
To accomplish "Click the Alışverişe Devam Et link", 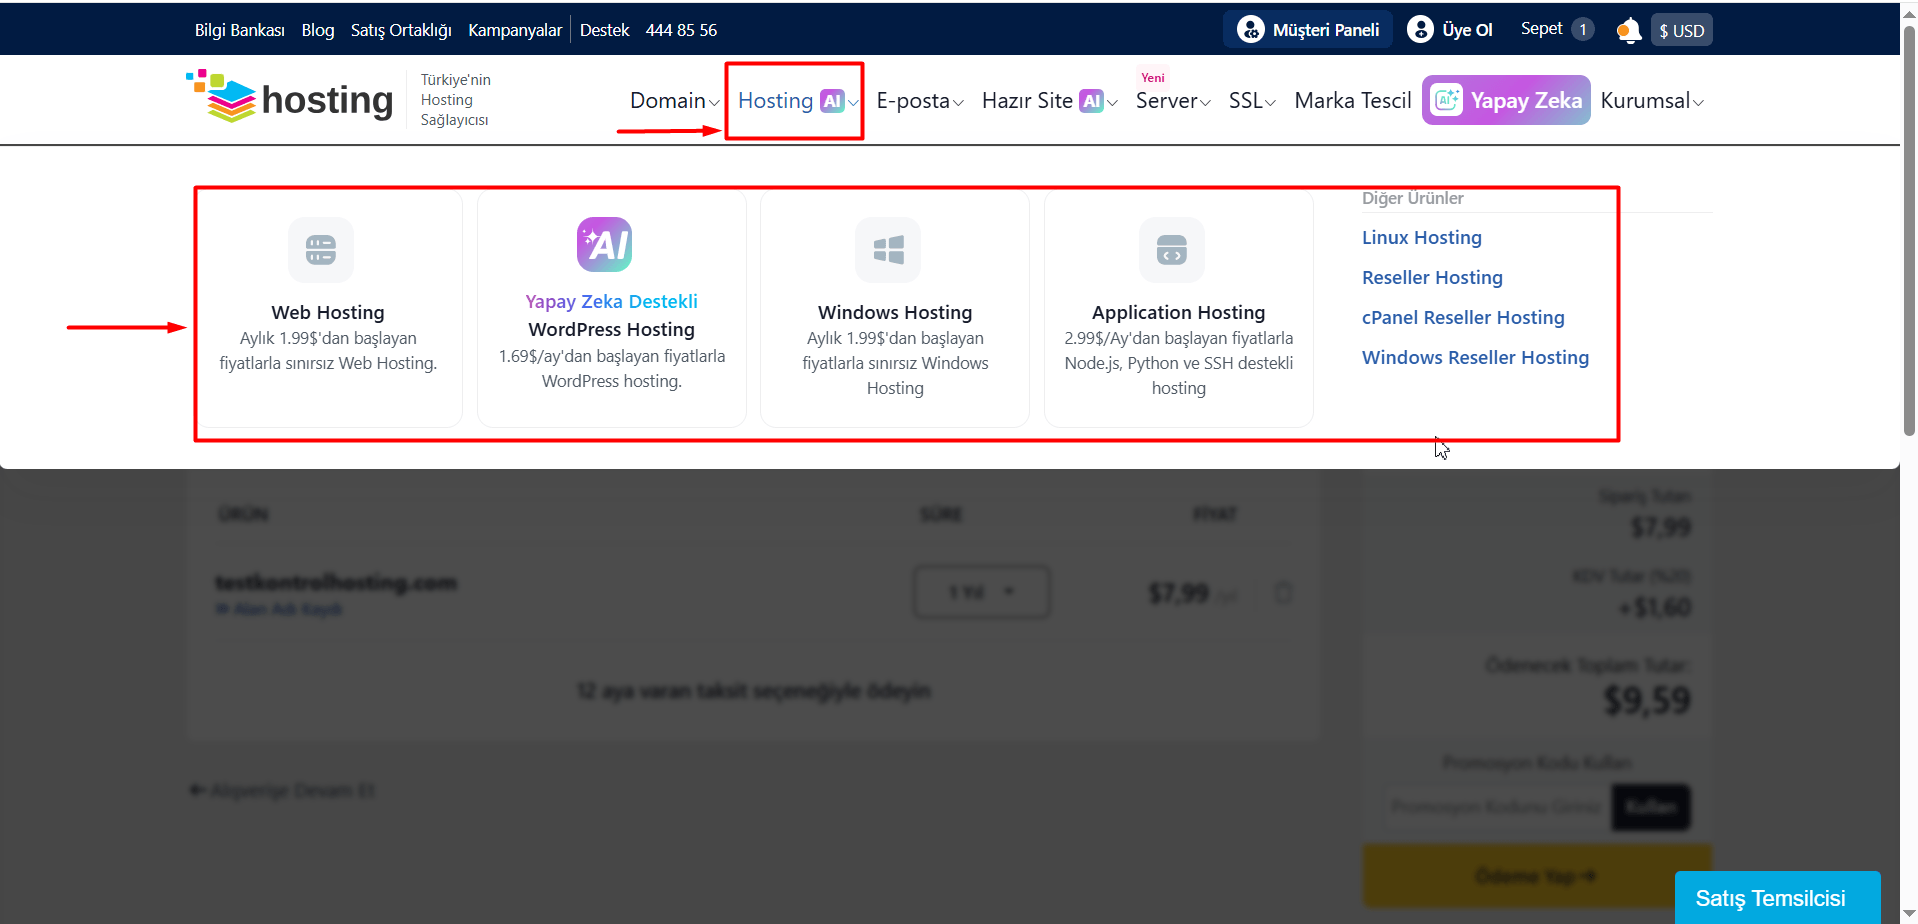I will (282, 791).
